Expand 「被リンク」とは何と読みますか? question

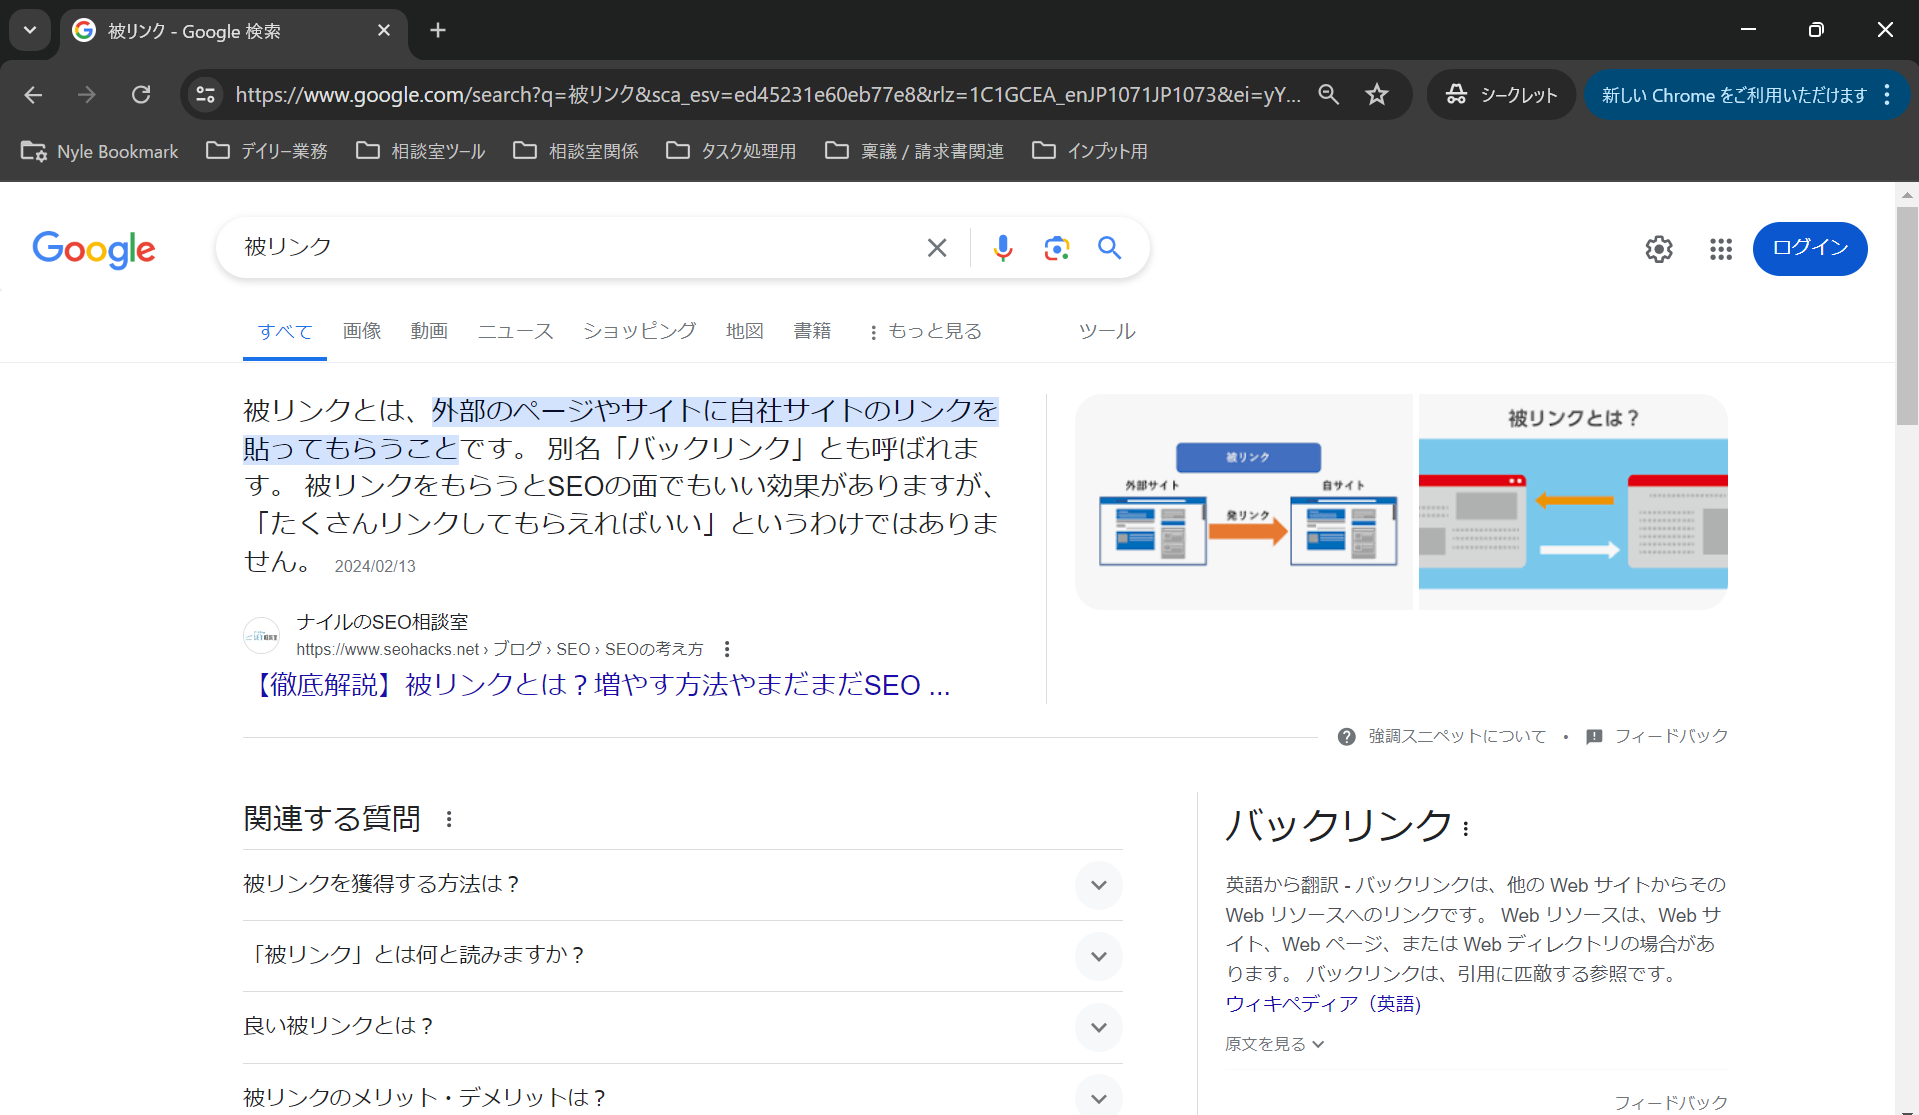[683, 956]
